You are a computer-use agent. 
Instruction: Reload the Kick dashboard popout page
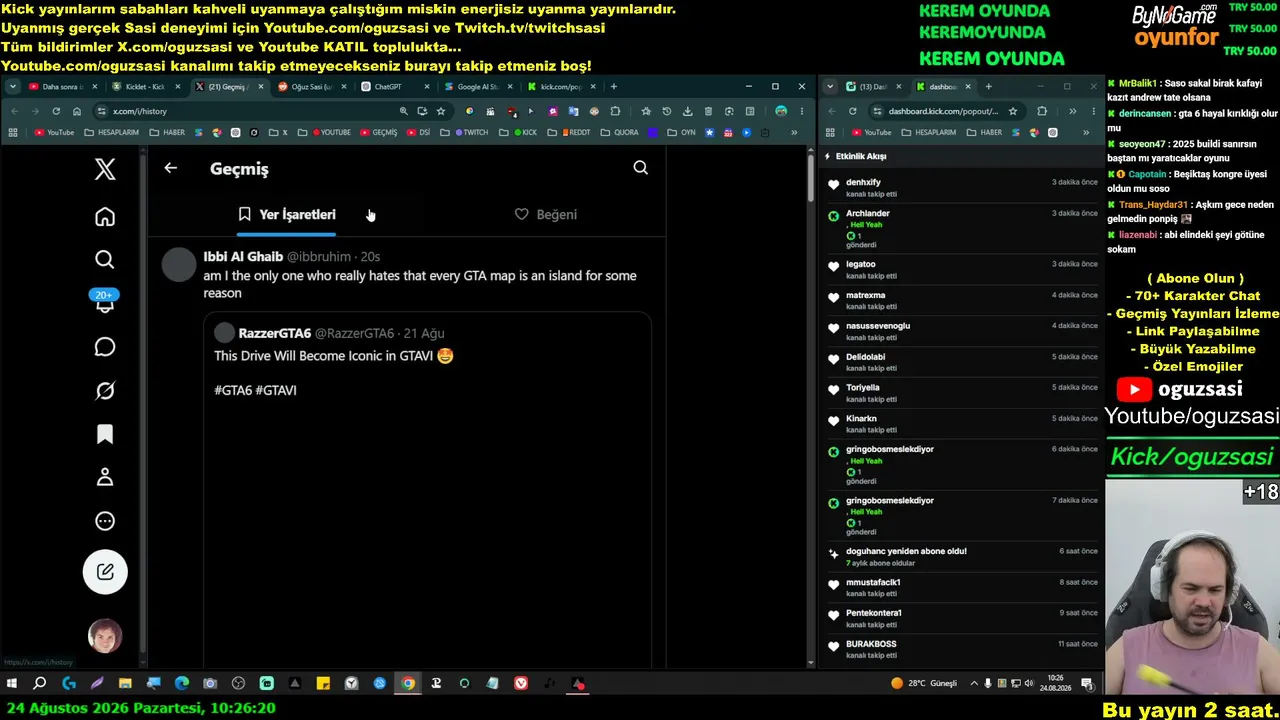[852, 111]
